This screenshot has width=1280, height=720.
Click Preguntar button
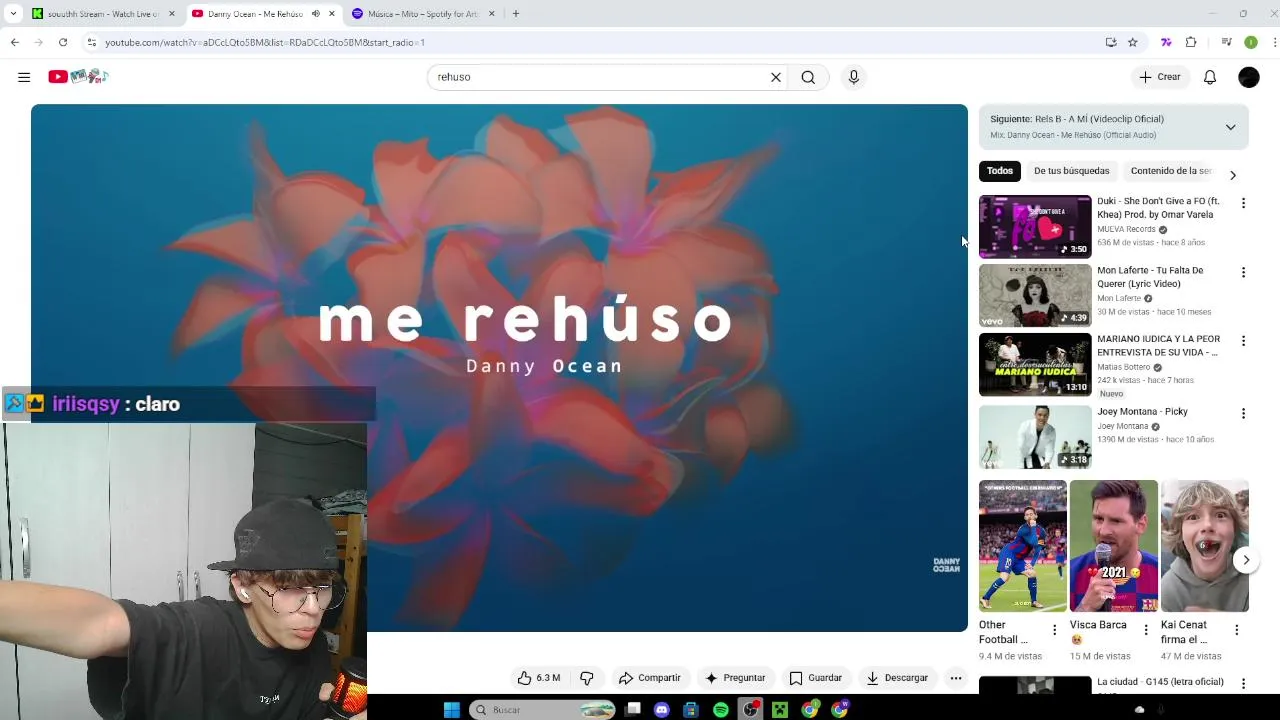tap(735, 678)
